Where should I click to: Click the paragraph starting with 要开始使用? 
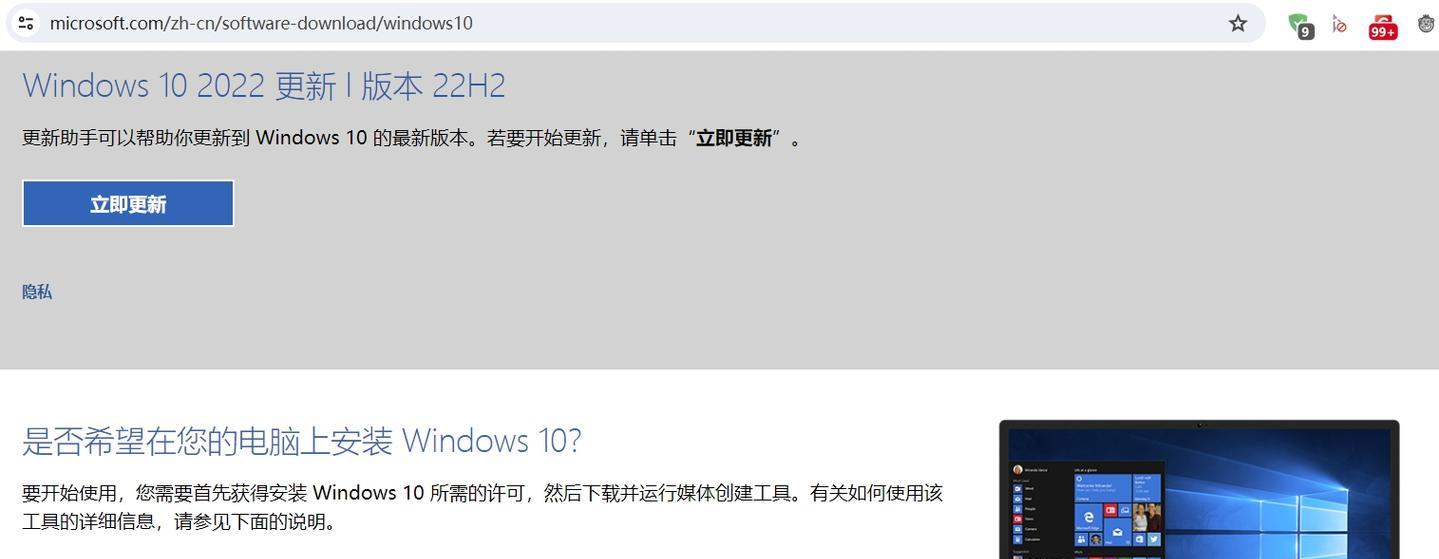(482, 507)
